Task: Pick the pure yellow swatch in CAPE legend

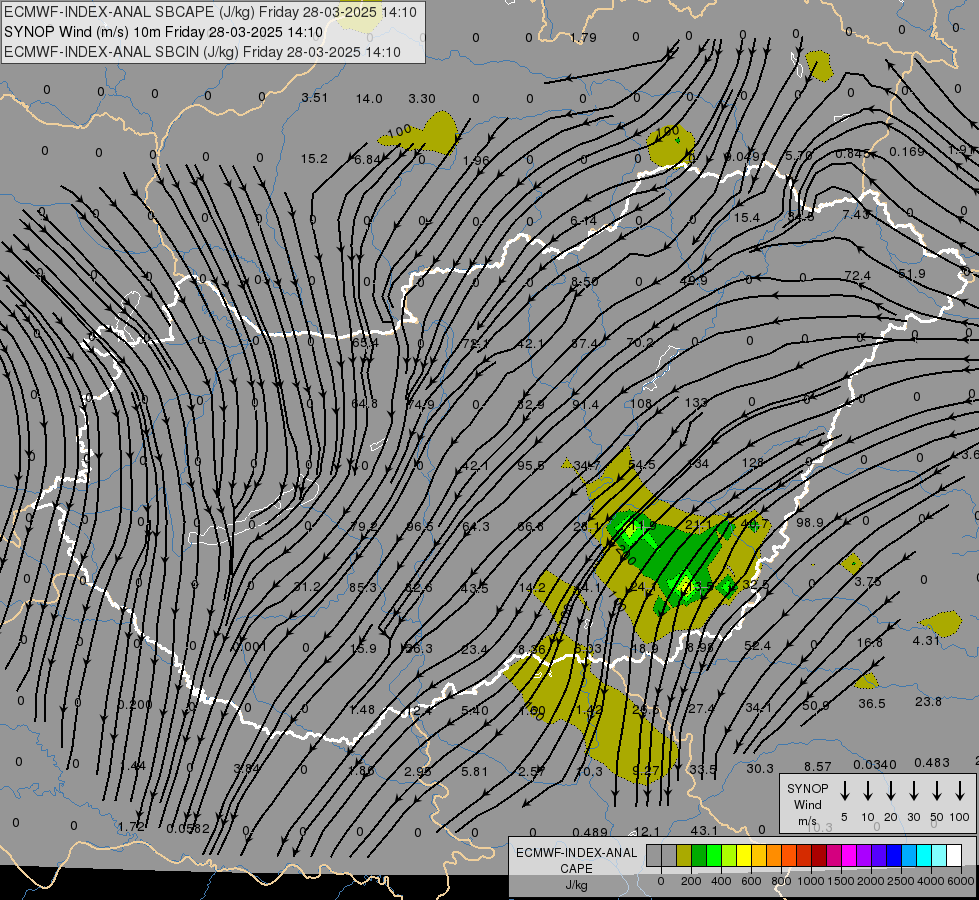Action: [x=744, y=855]
